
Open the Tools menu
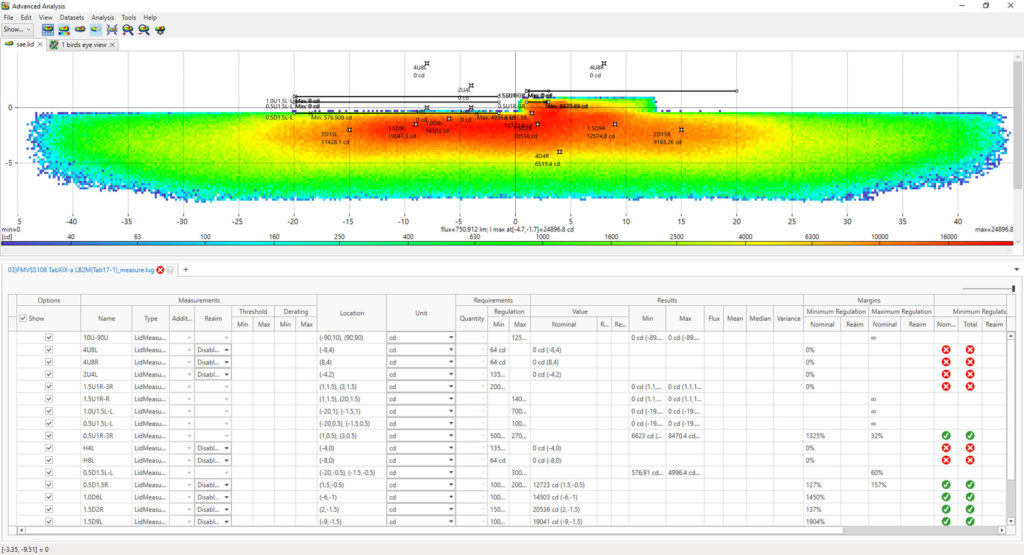pos(129,18)
